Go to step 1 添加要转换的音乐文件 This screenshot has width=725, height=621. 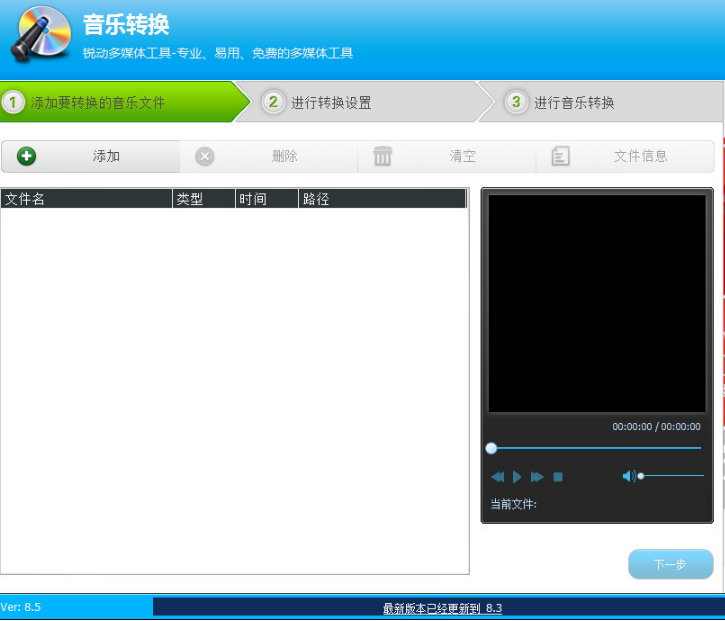coord(98,102)
